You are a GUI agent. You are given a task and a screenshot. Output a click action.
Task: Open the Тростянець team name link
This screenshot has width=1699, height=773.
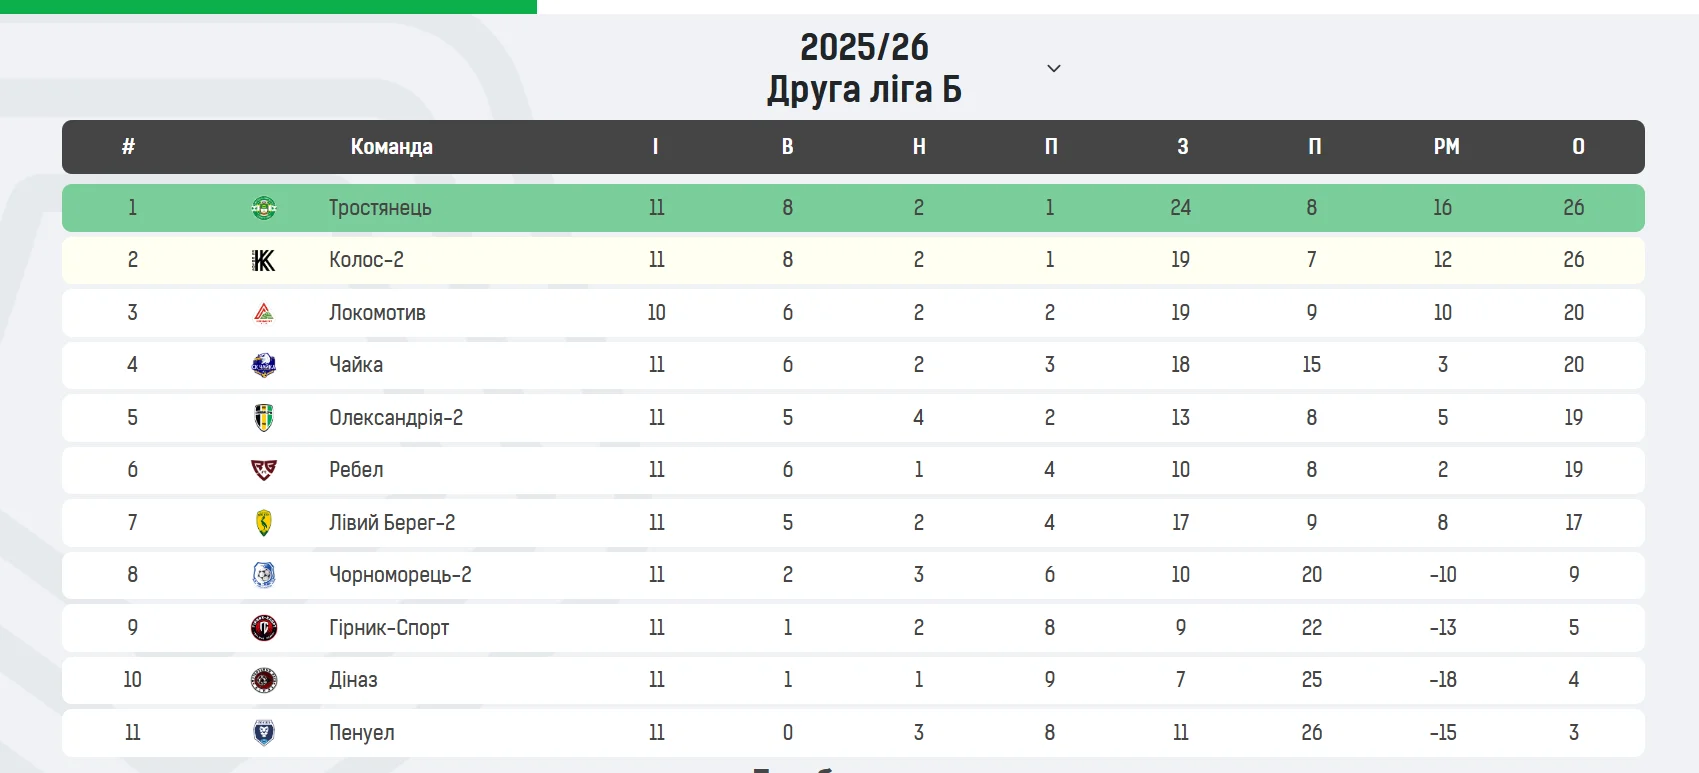pos(380,208)
